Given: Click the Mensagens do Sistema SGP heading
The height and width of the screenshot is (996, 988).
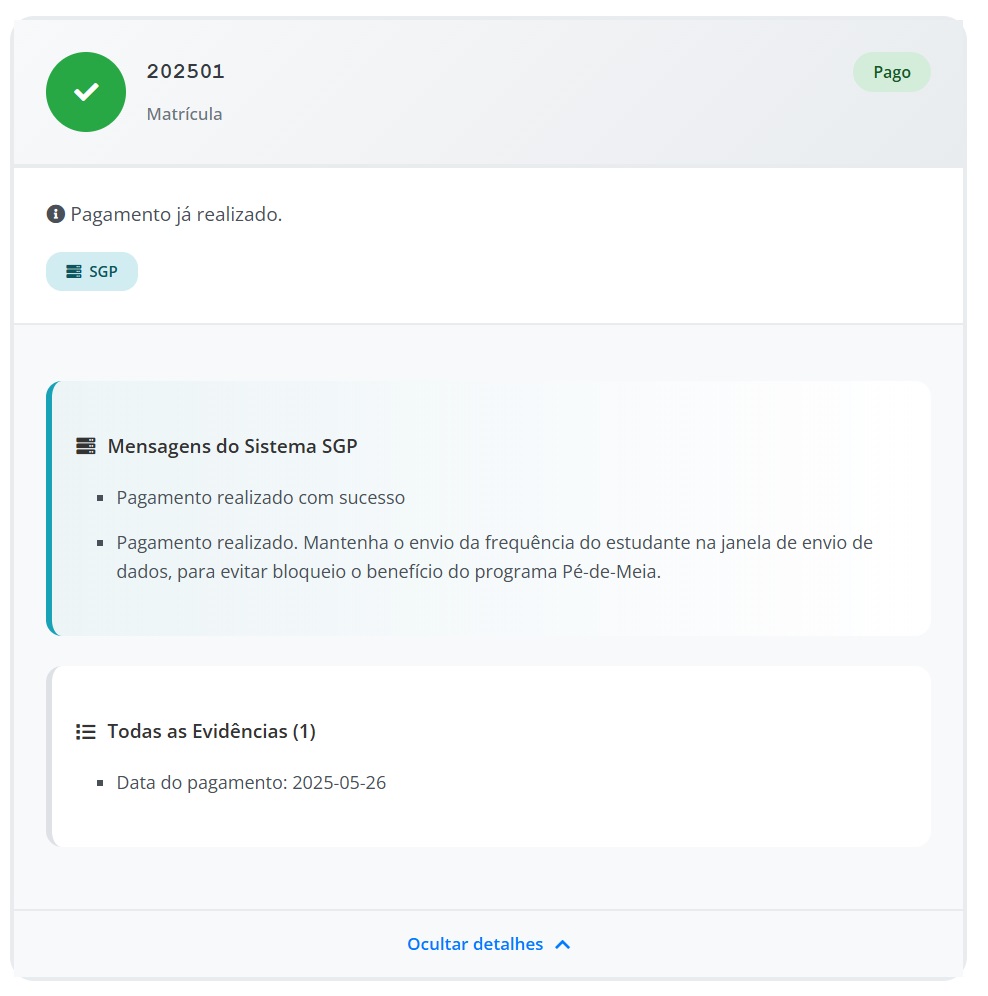Looking at the screenshot, I should pyautogui.click(x=232, y=446).
